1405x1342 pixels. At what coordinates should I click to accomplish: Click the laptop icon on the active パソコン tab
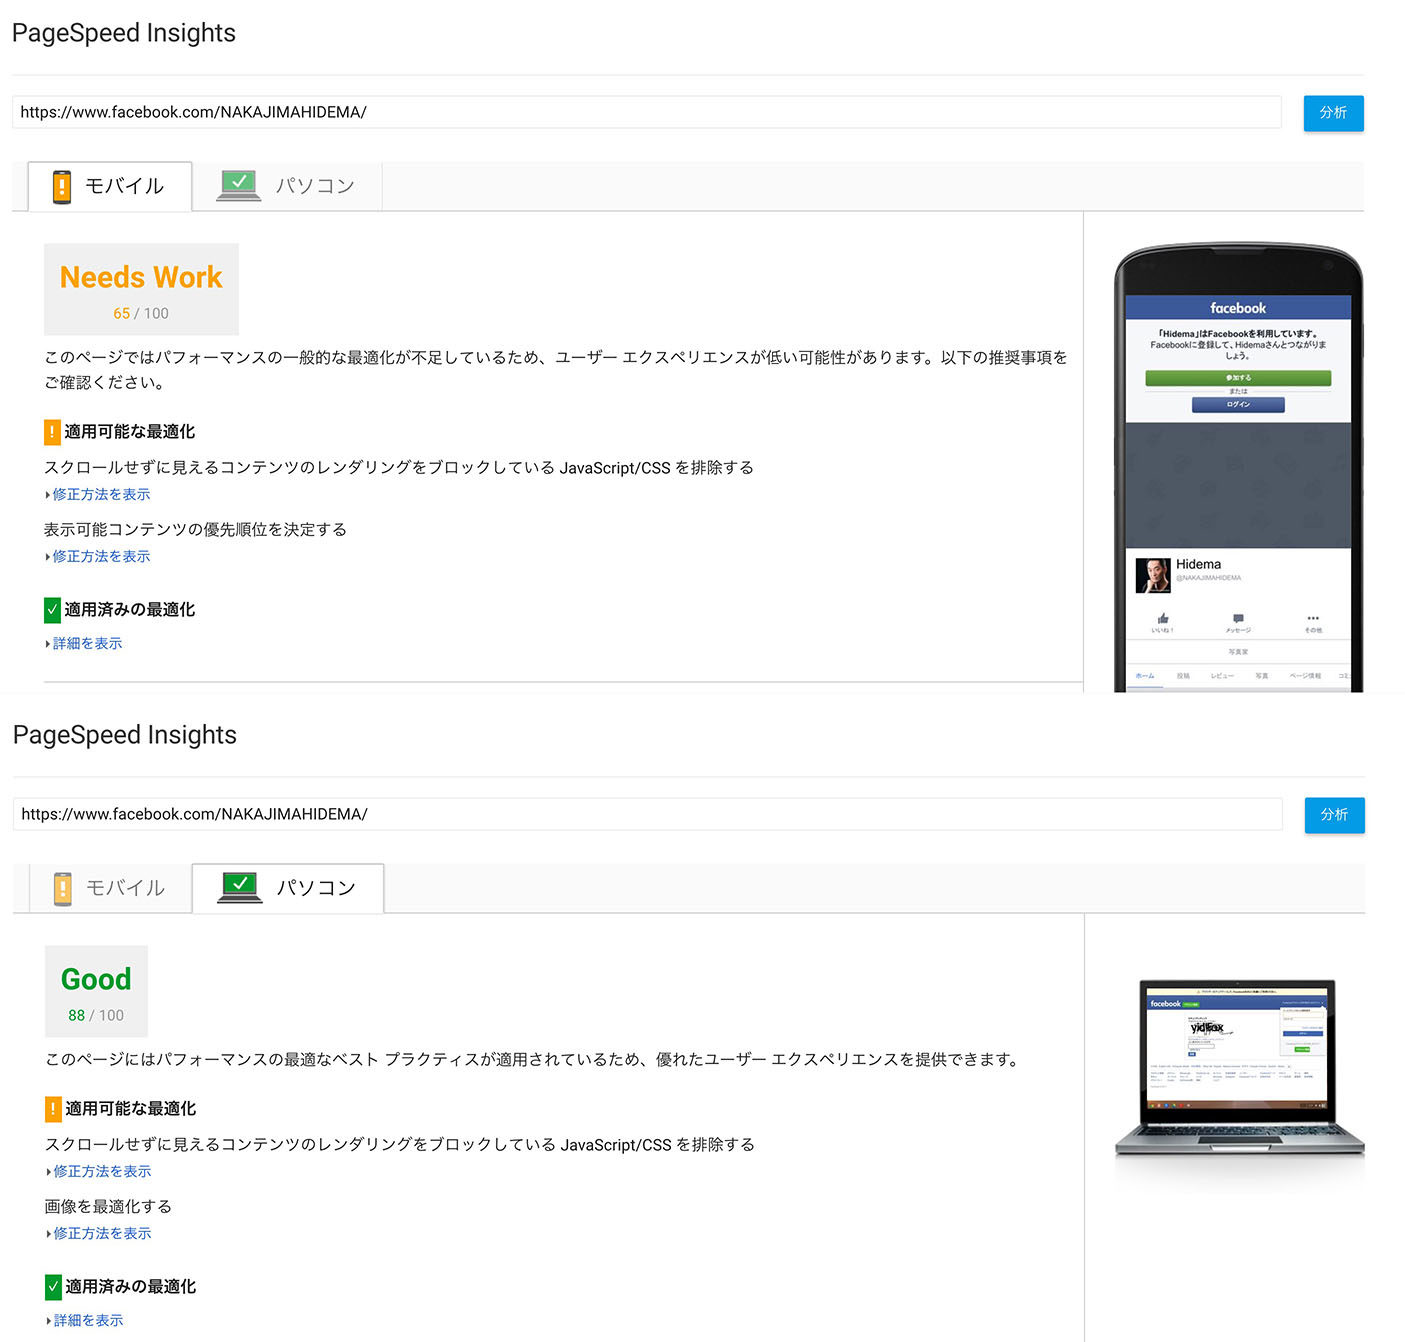tap(240, 887)
